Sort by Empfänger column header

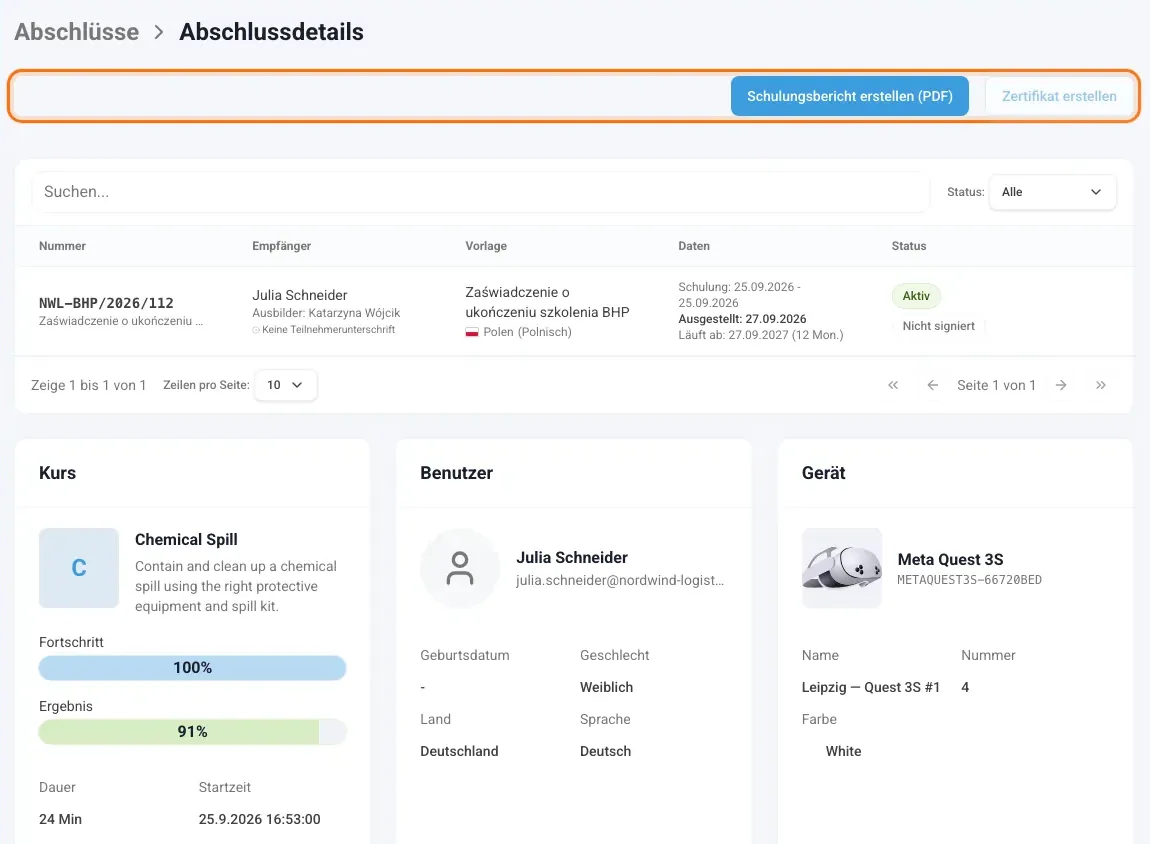click(282, 246)
